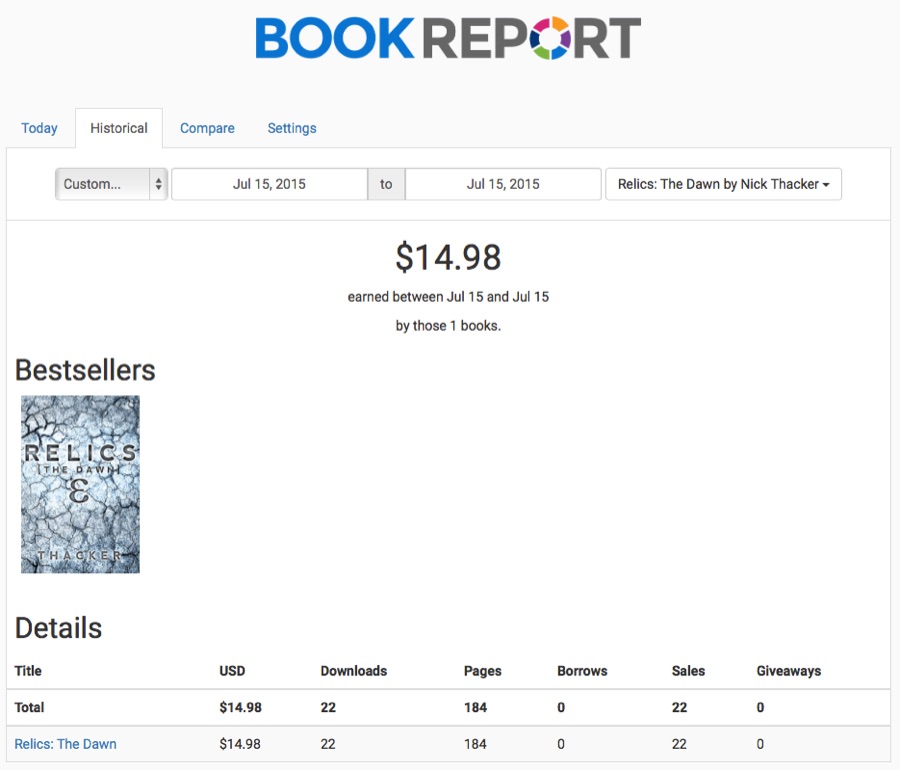Screen dimensions: 900x770
Task: Open the Relics: The Dawn link
Action: tap(65, 744)
